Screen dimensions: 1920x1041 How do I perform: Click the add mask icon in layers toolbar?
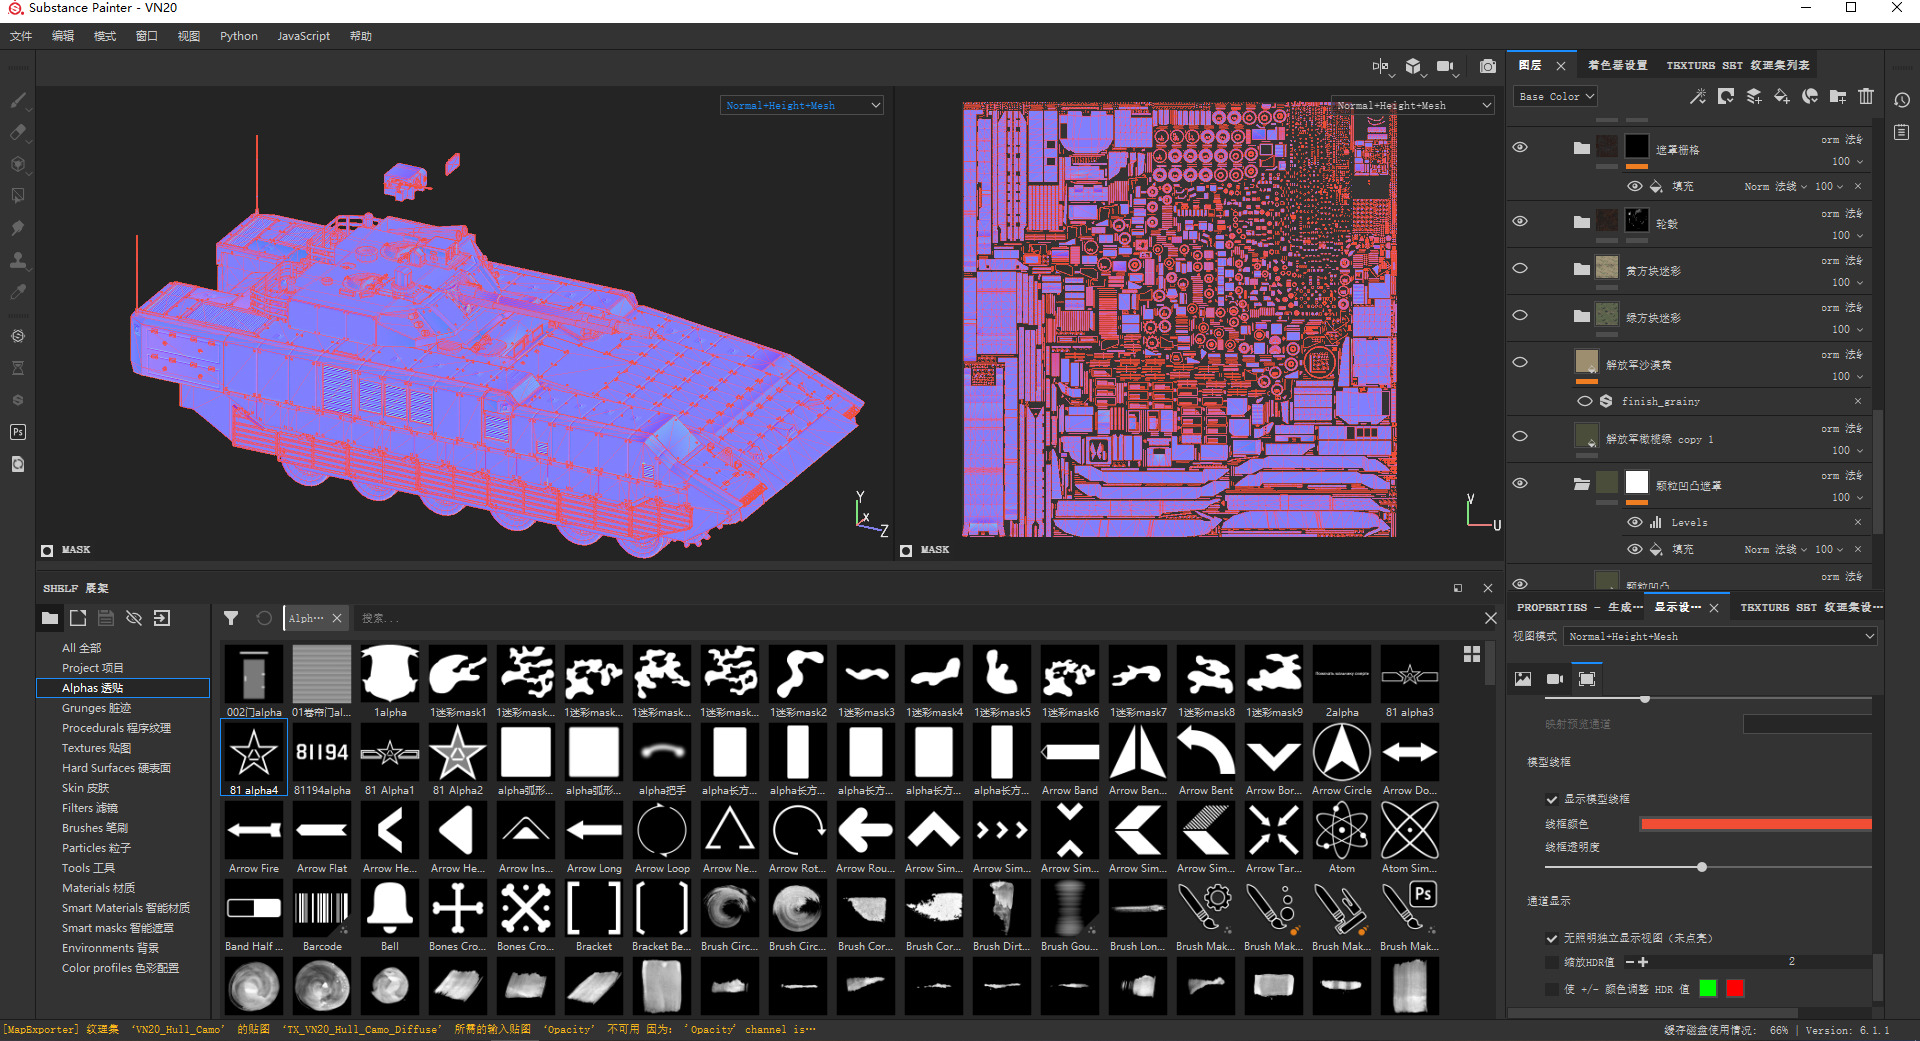1726,96
